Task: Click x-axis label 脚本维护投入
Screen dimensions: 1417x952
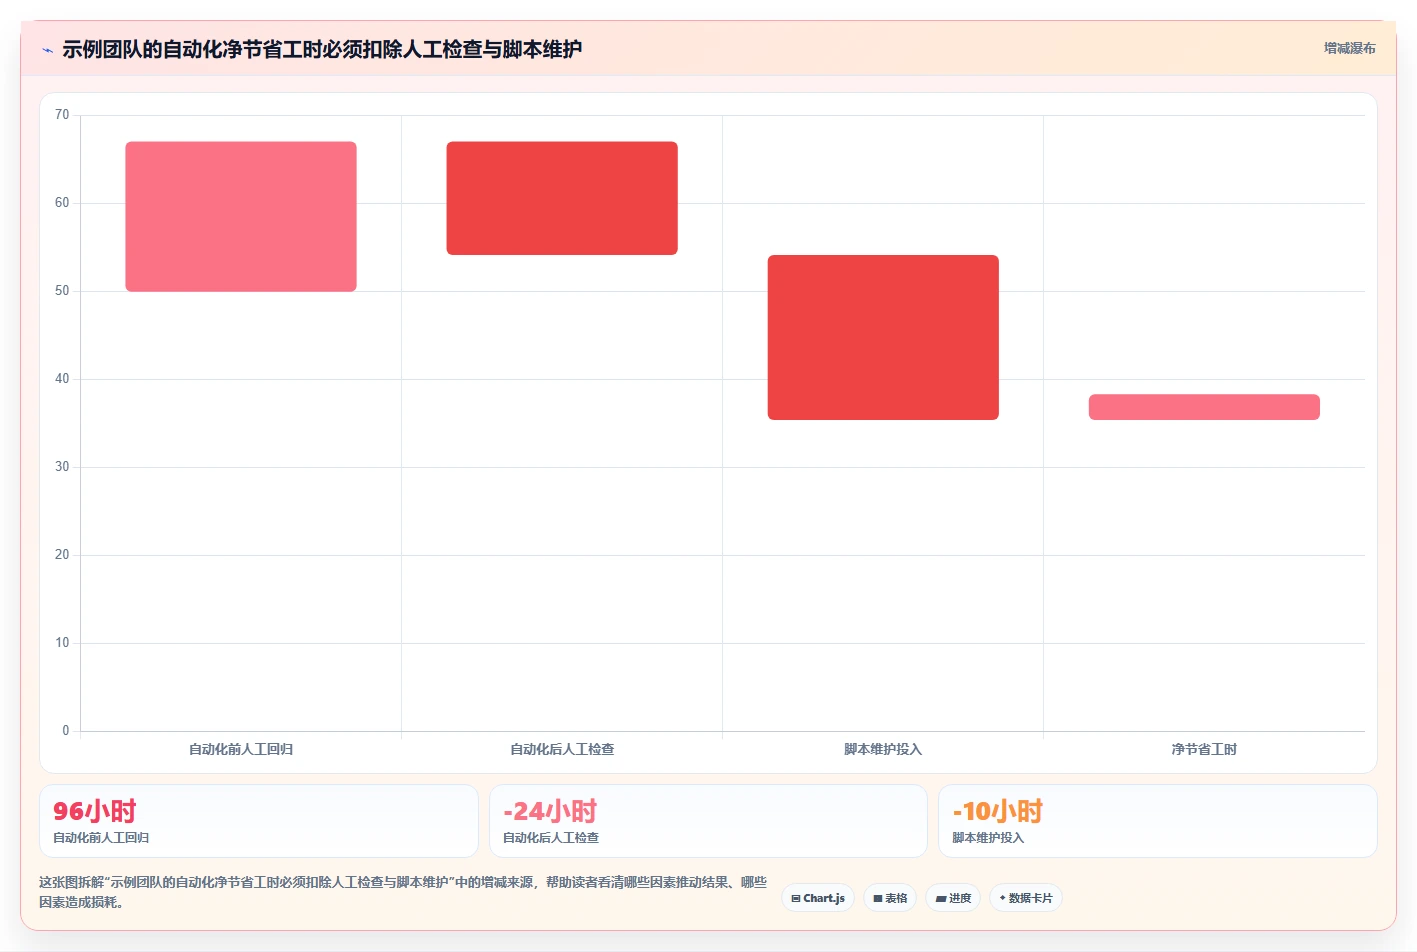Action: tap(883, 749)
